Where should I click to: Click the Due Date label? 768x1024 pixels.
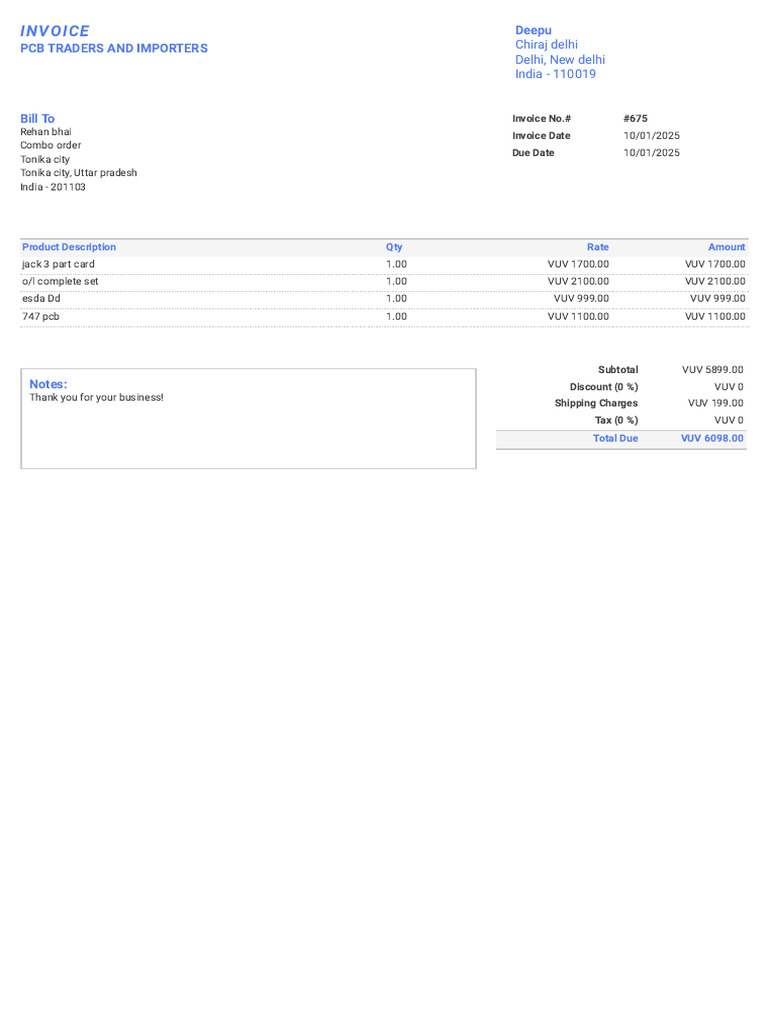[533, 152]
